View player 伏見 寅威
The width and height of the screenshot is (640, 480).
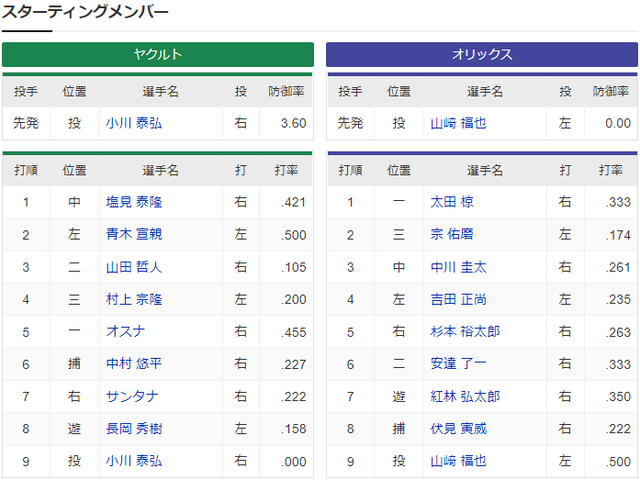[458, 429]
